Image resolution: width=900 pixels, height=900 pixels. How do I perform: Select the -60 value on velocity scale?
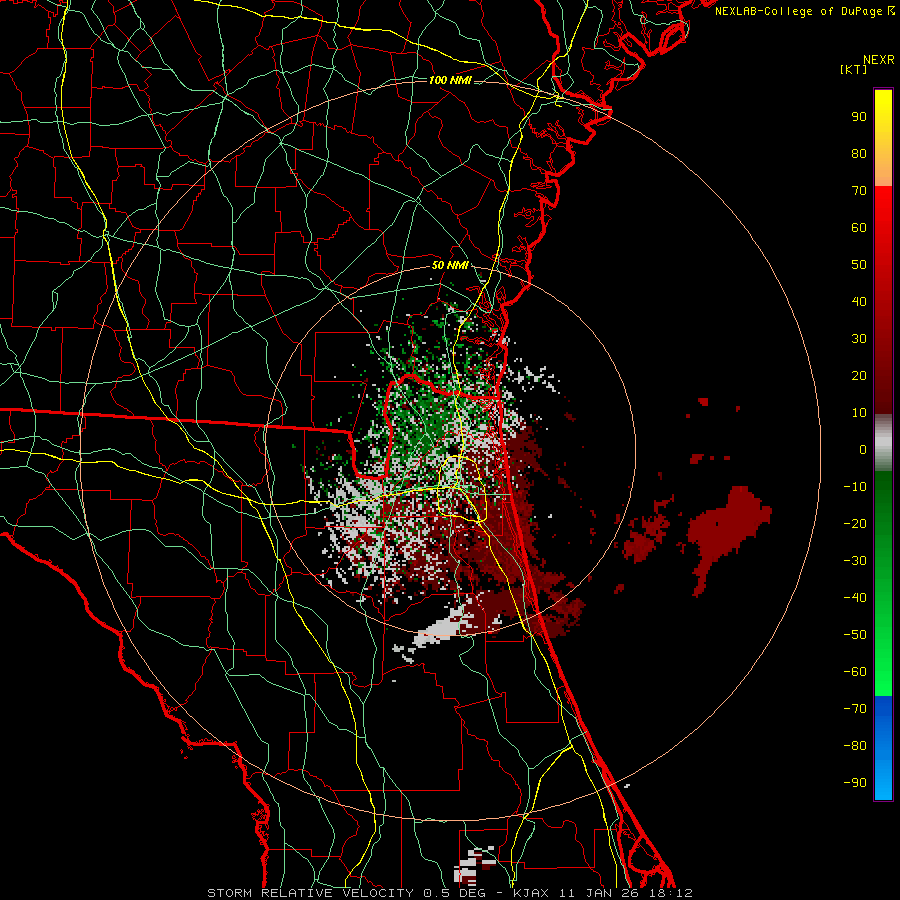click(x=855, y=672)
